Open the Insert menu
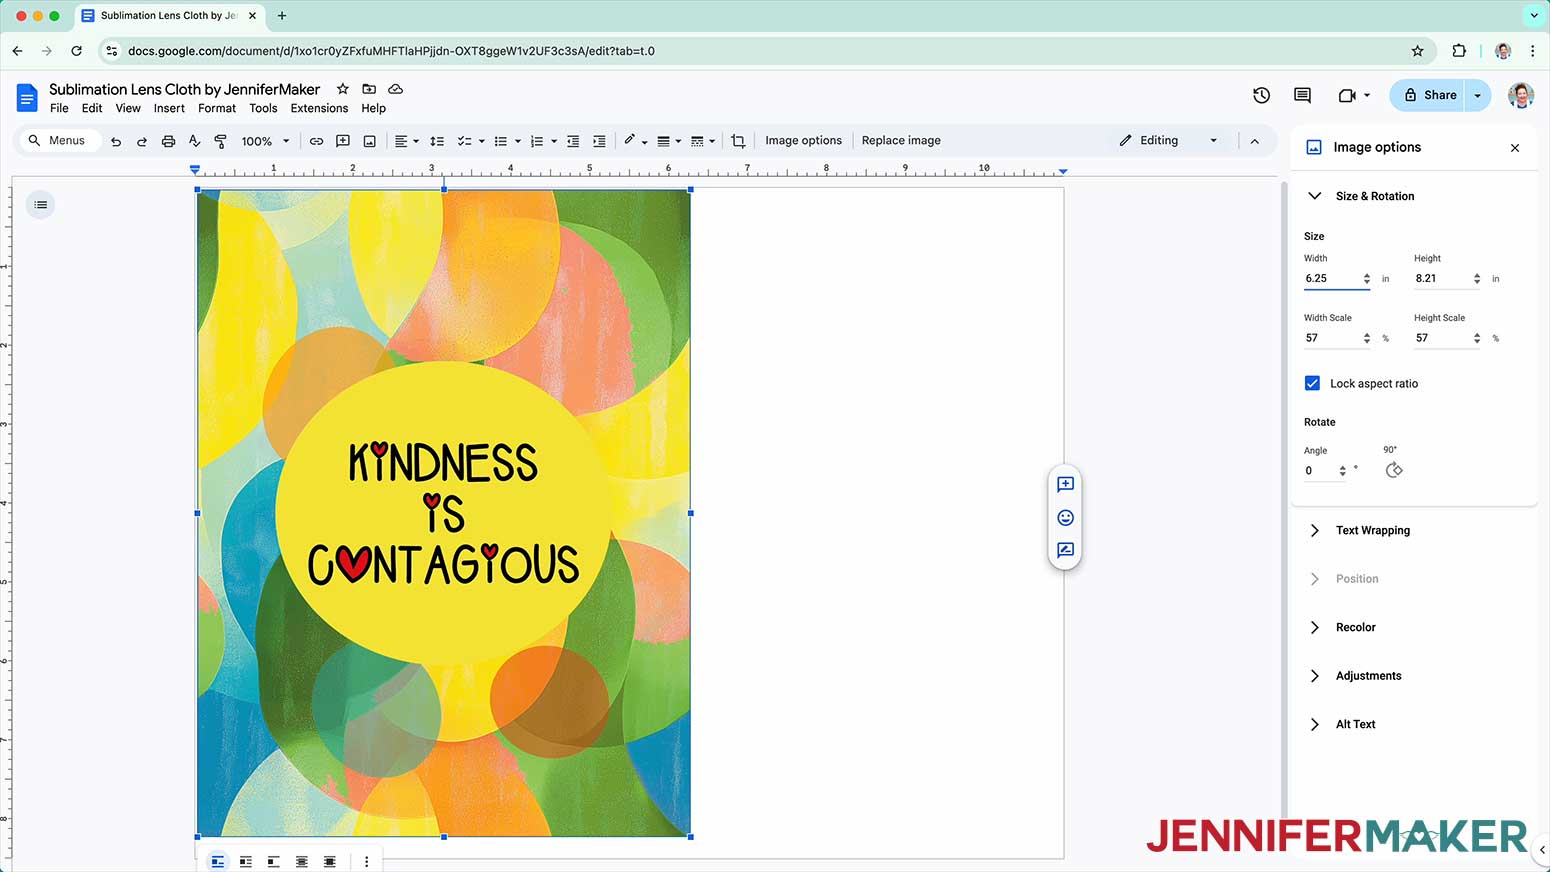Image resolution: width=1550 pixels, height=872 pixels. [169, 108]
